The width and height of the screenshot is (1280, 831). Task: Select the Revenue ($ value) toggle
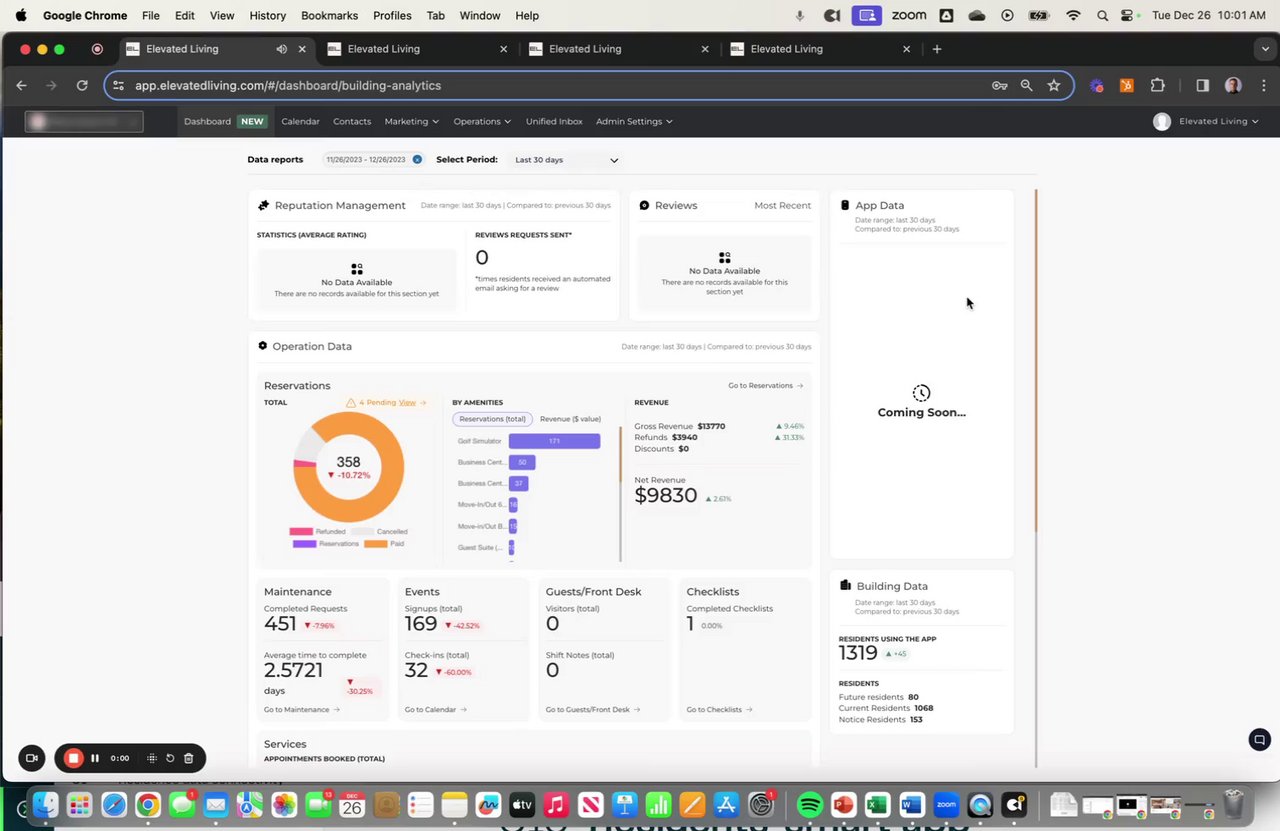[570, 419]
